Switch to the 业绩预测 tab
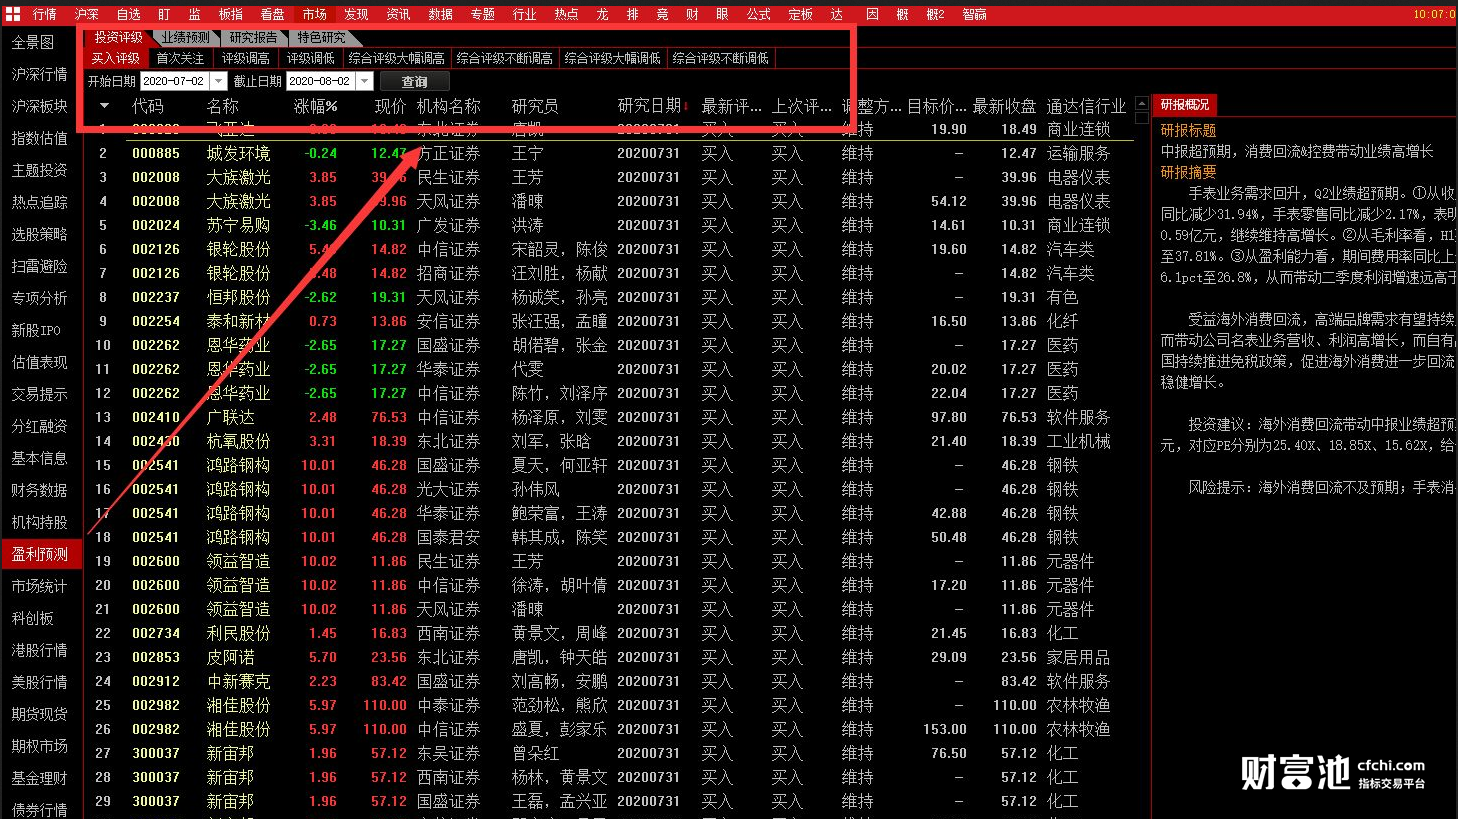 (186, 38)
